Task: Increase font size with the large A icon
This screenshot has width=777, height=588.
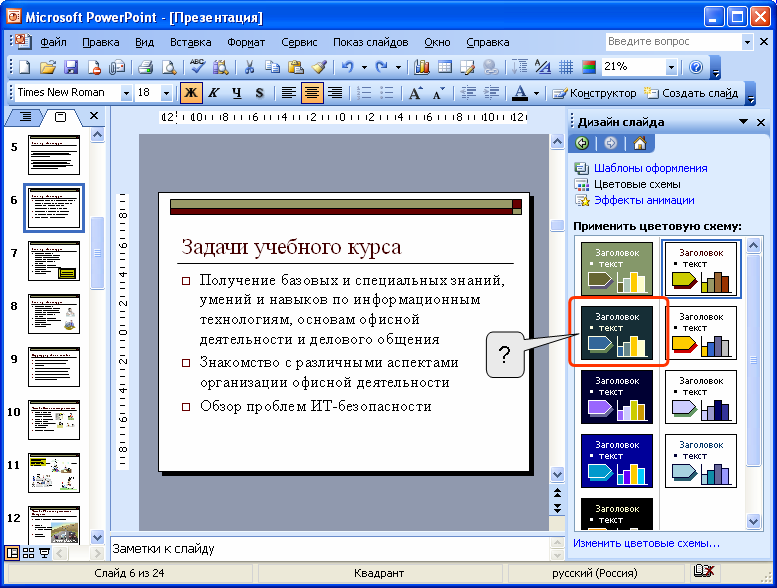Action: [x=415, y=93]
